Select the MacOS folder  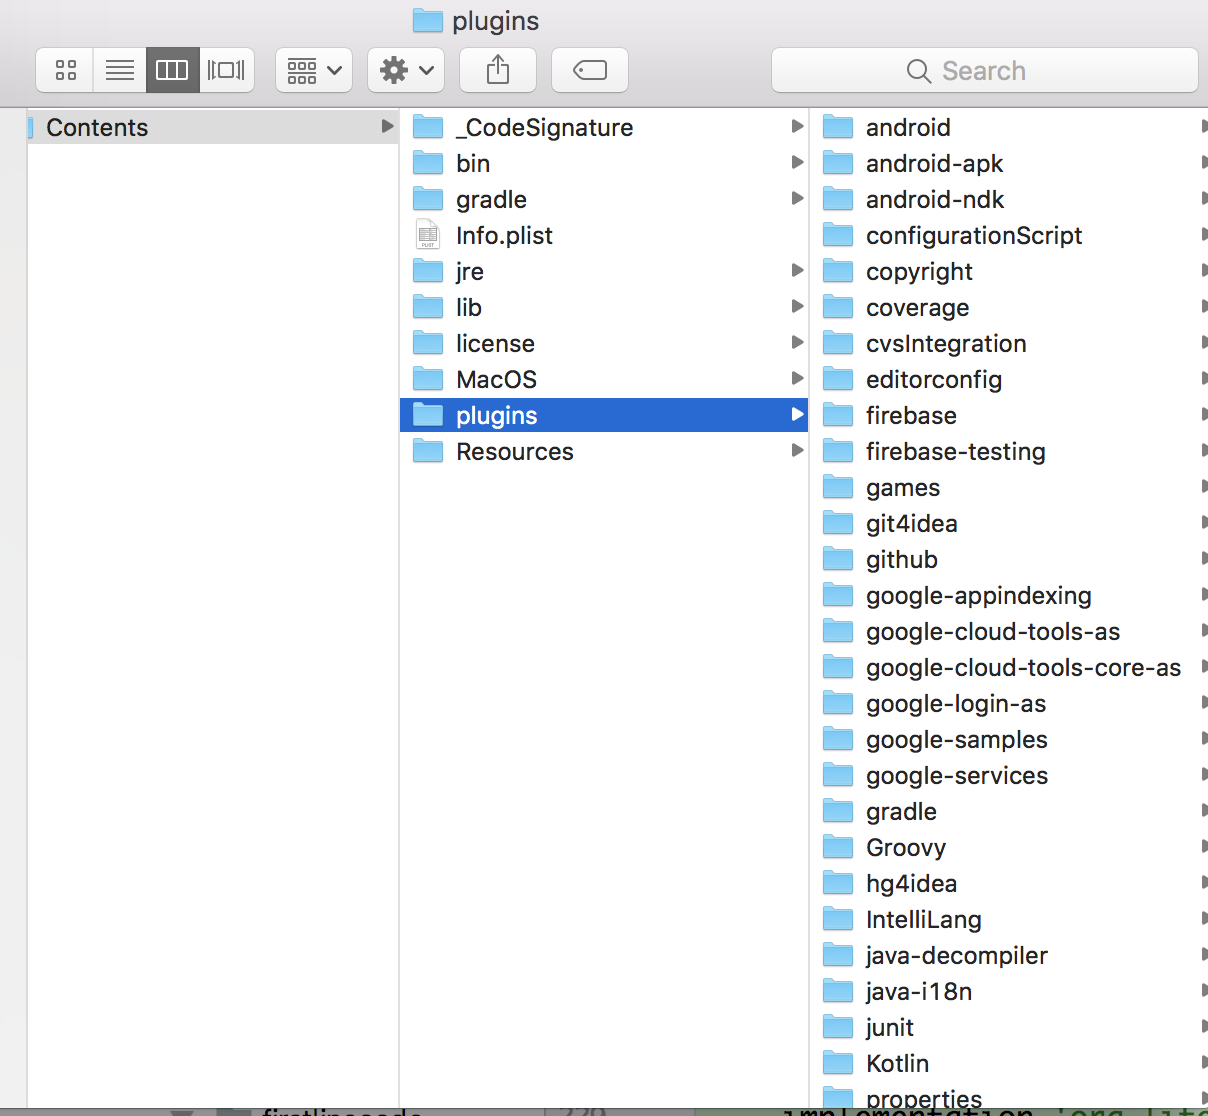coord(604,379)
